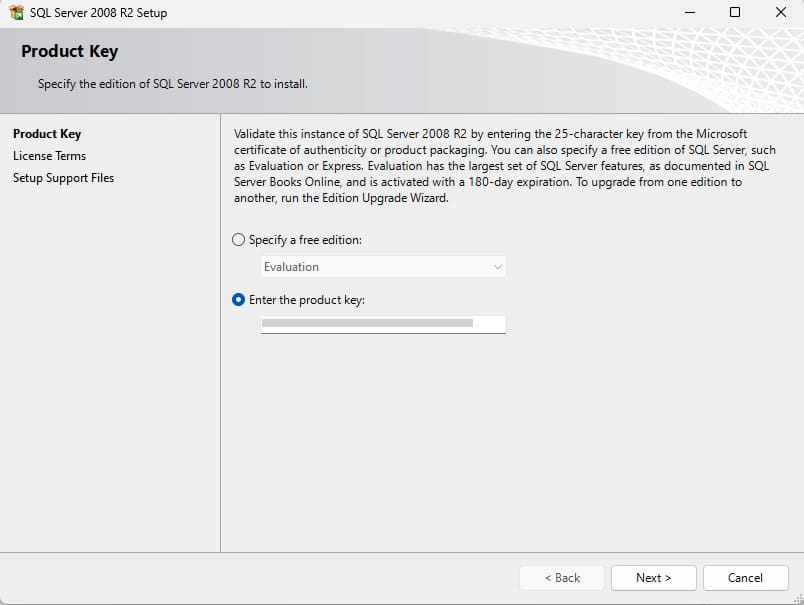
Task: Maximize the Setup wizard window
Action: click(735, 13)
